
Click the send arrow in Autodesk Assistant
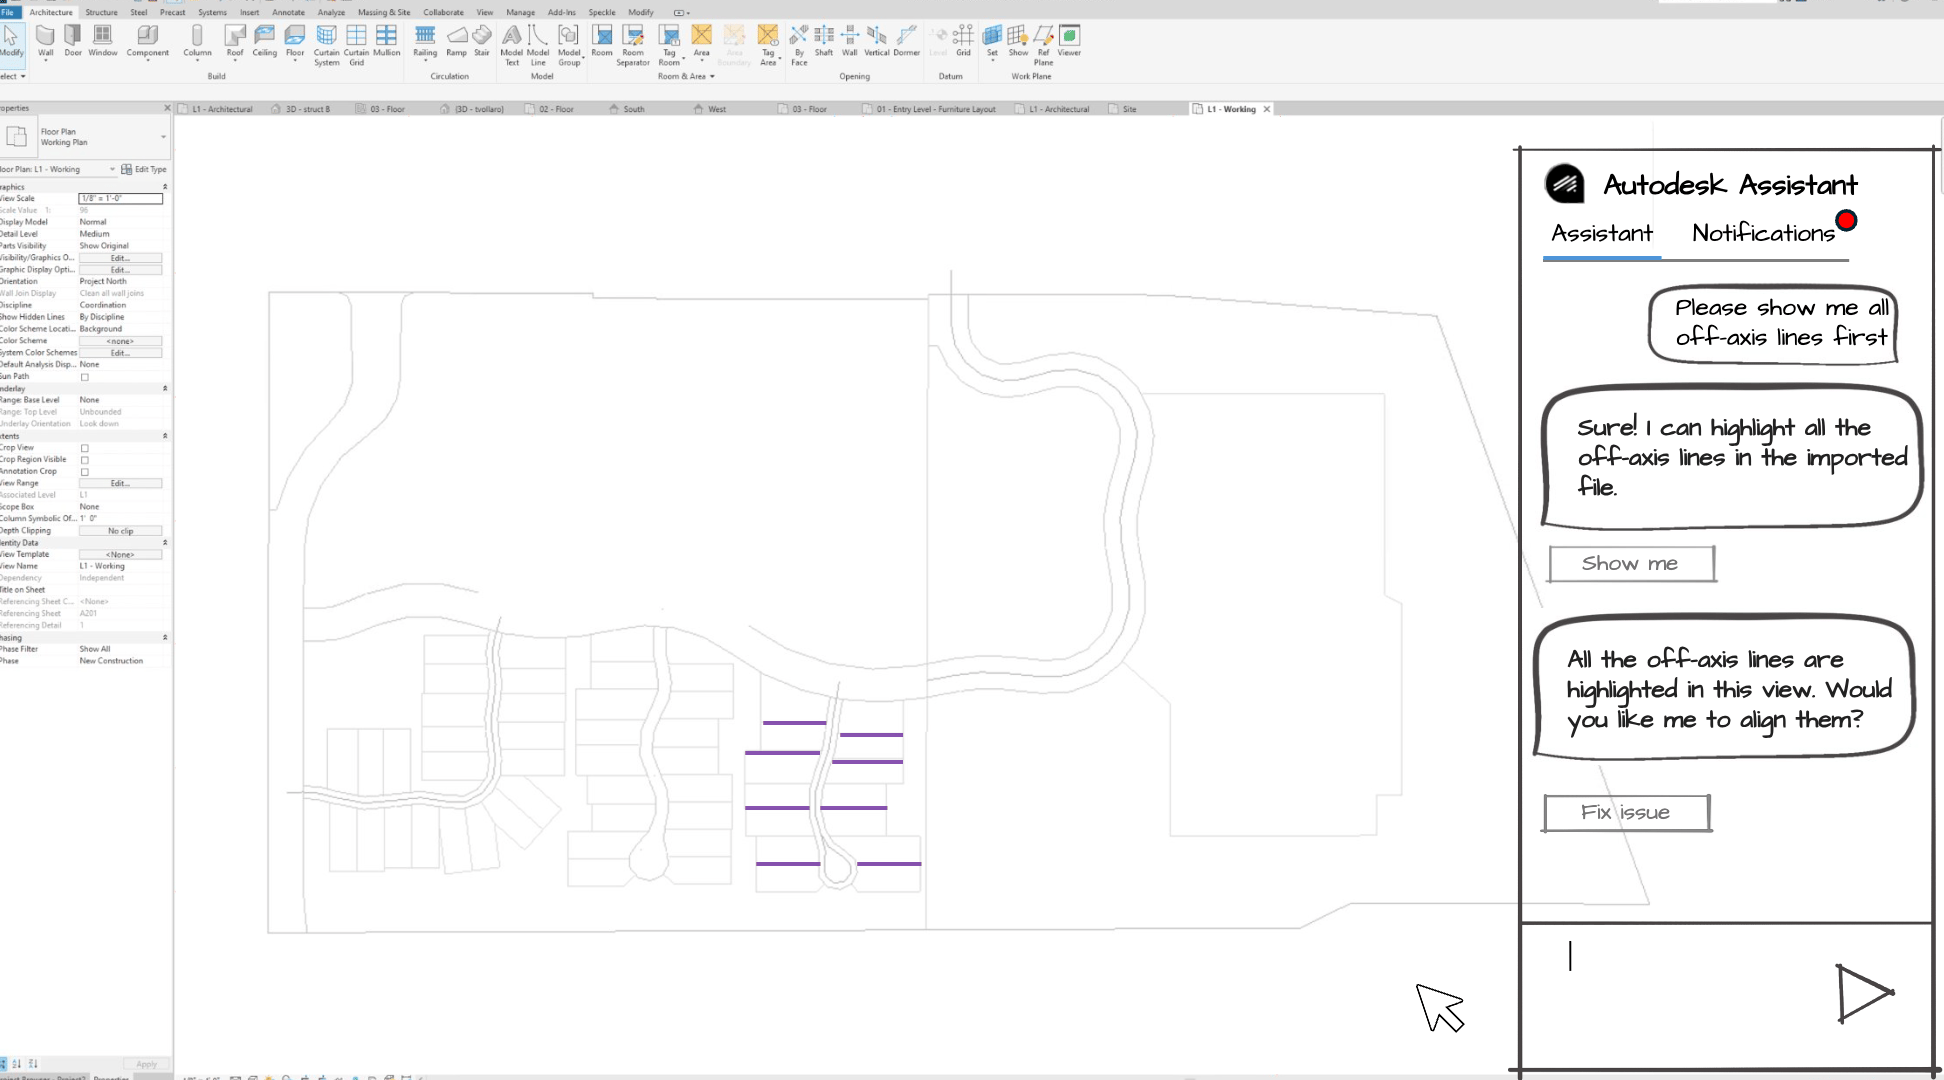[1863, 993]
